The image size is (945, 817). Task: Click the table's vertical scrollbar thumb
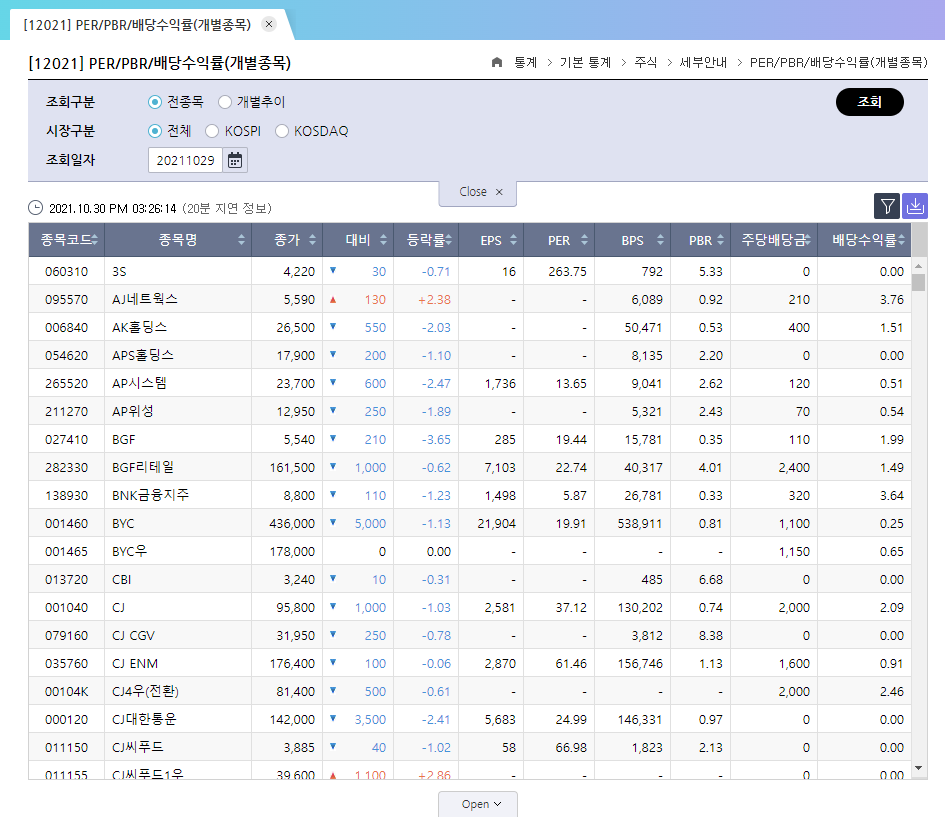coord(918,283)
